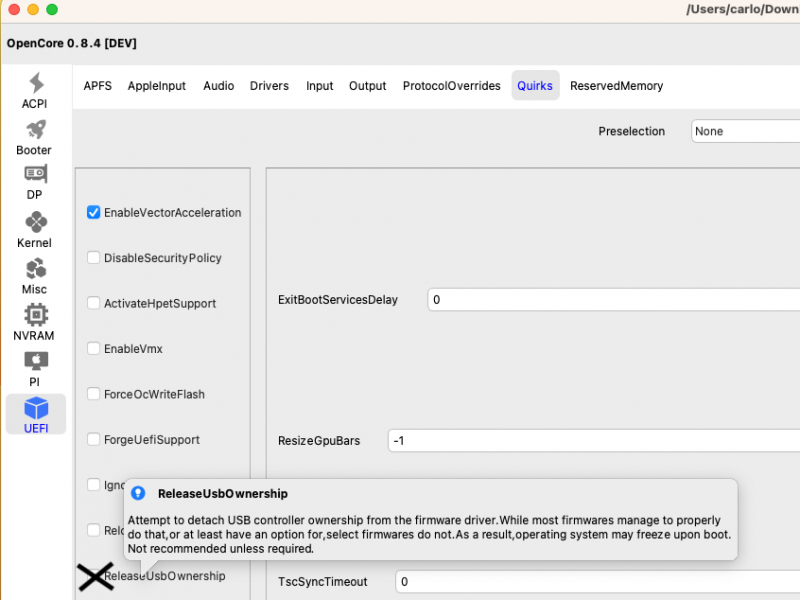Open the DP section from the sidebar
This screenshot has height=600, width=800.
(34, 184)
